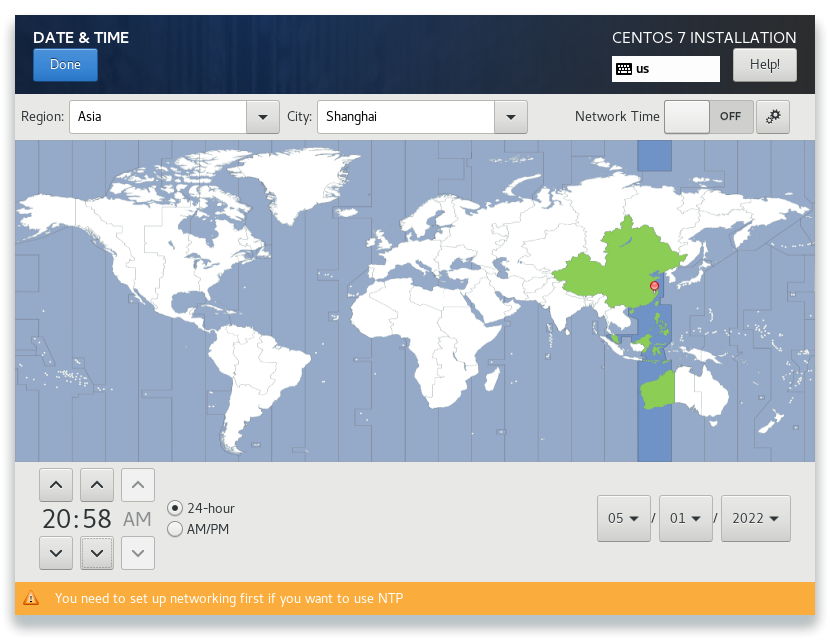
Task: Decrease the minutes with down arrow
Action: point(97,553)
